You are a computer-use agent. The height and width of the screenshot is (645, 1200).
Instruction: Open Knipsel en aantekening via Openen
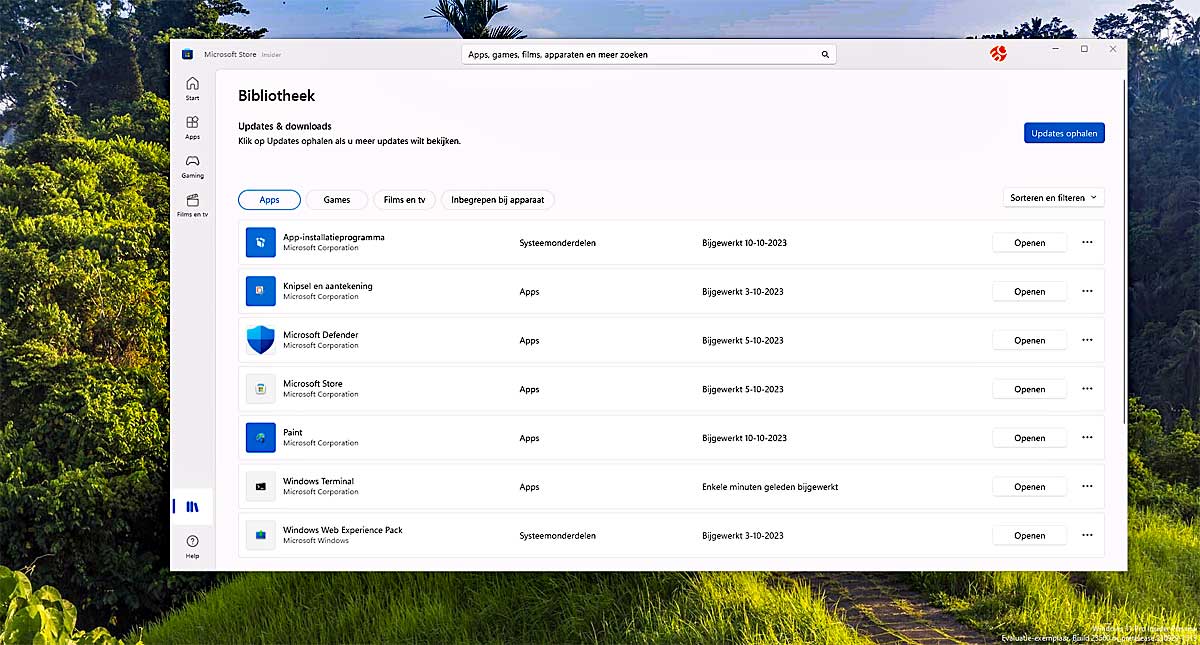[1029, 292]
